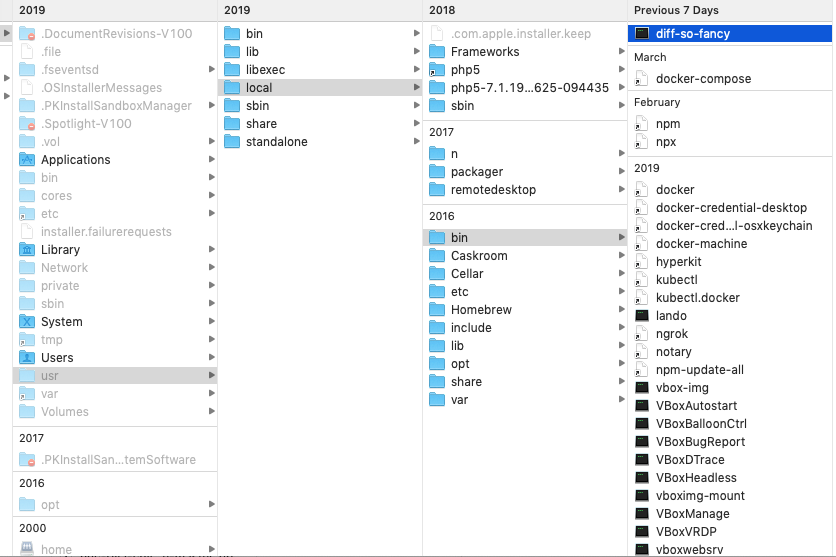Image resolution: width=836 pixels, height=557 pixels.
Task: Click the vboximg-mount file name
Action: point(700,496)
